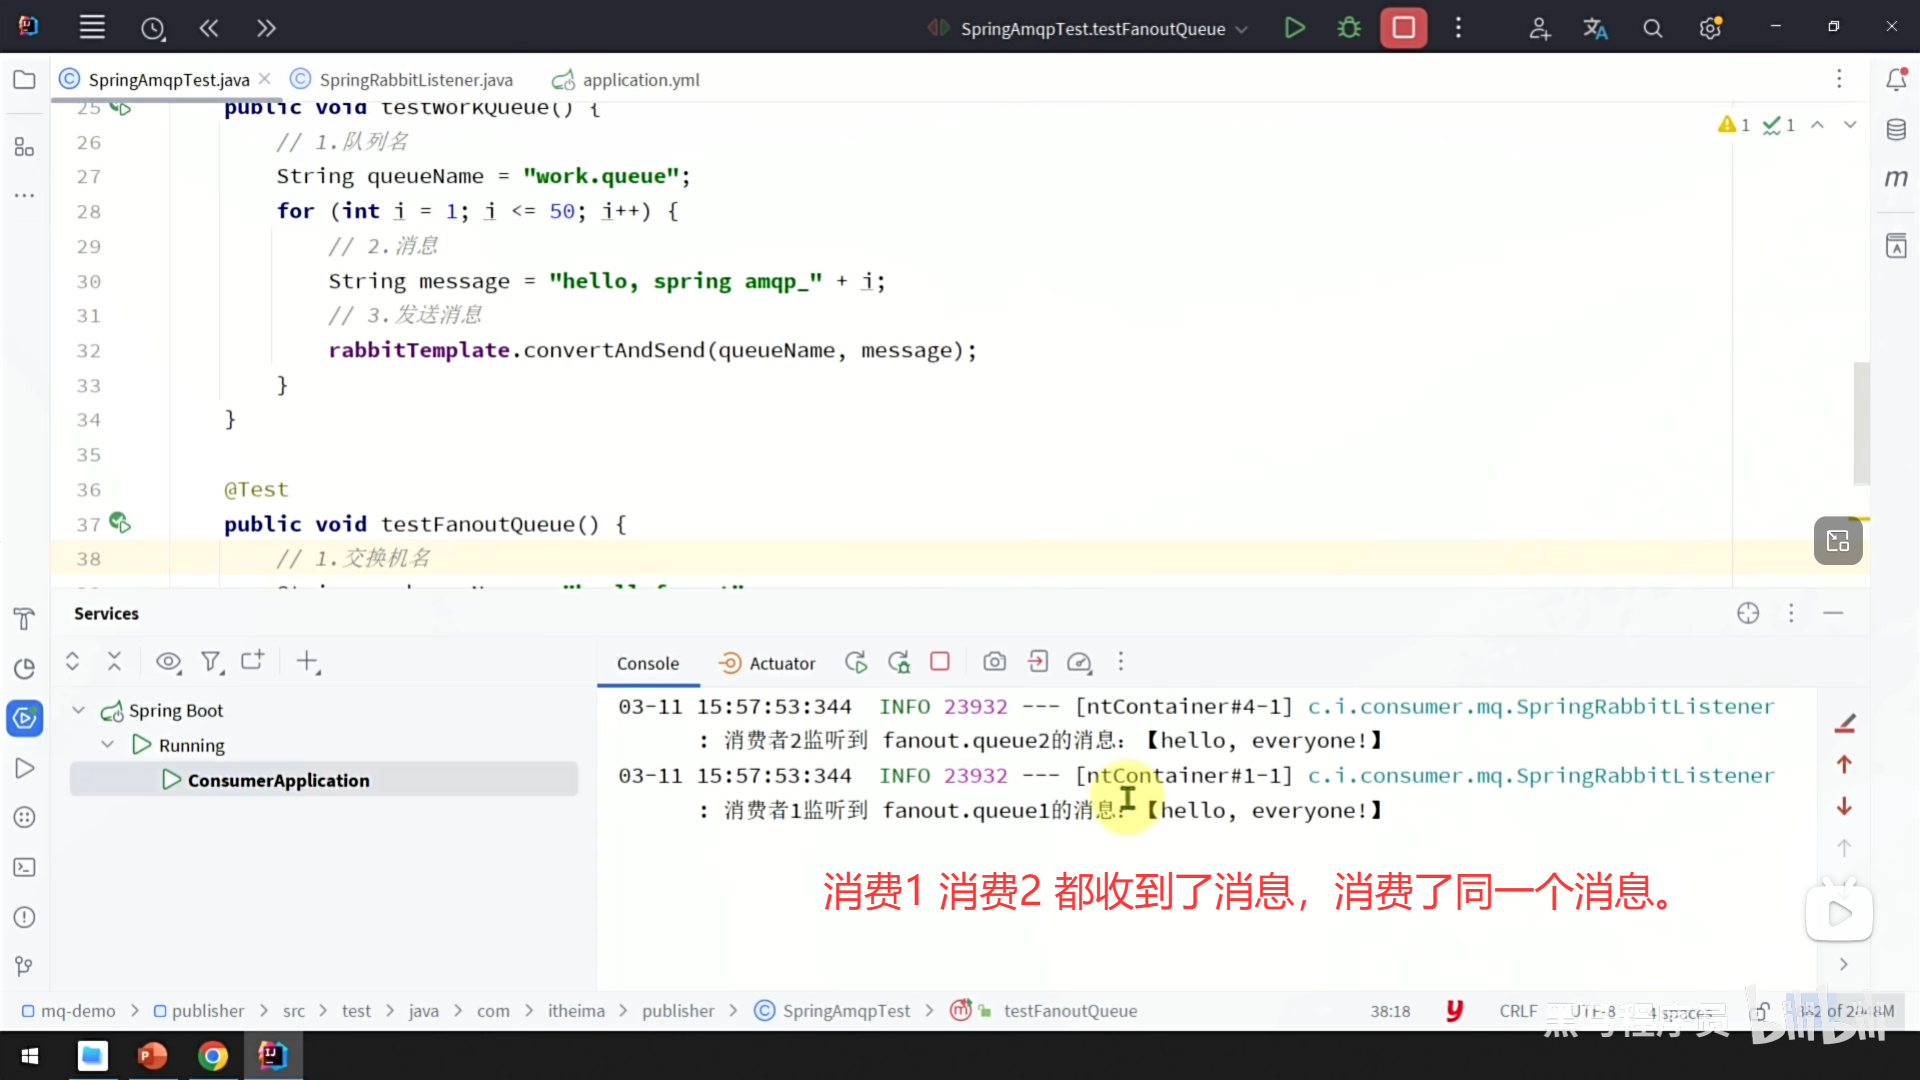This screenshot has width=1920, height=1080.
Task: Click the Debug bug icon
Action: tap(1349, 28)
